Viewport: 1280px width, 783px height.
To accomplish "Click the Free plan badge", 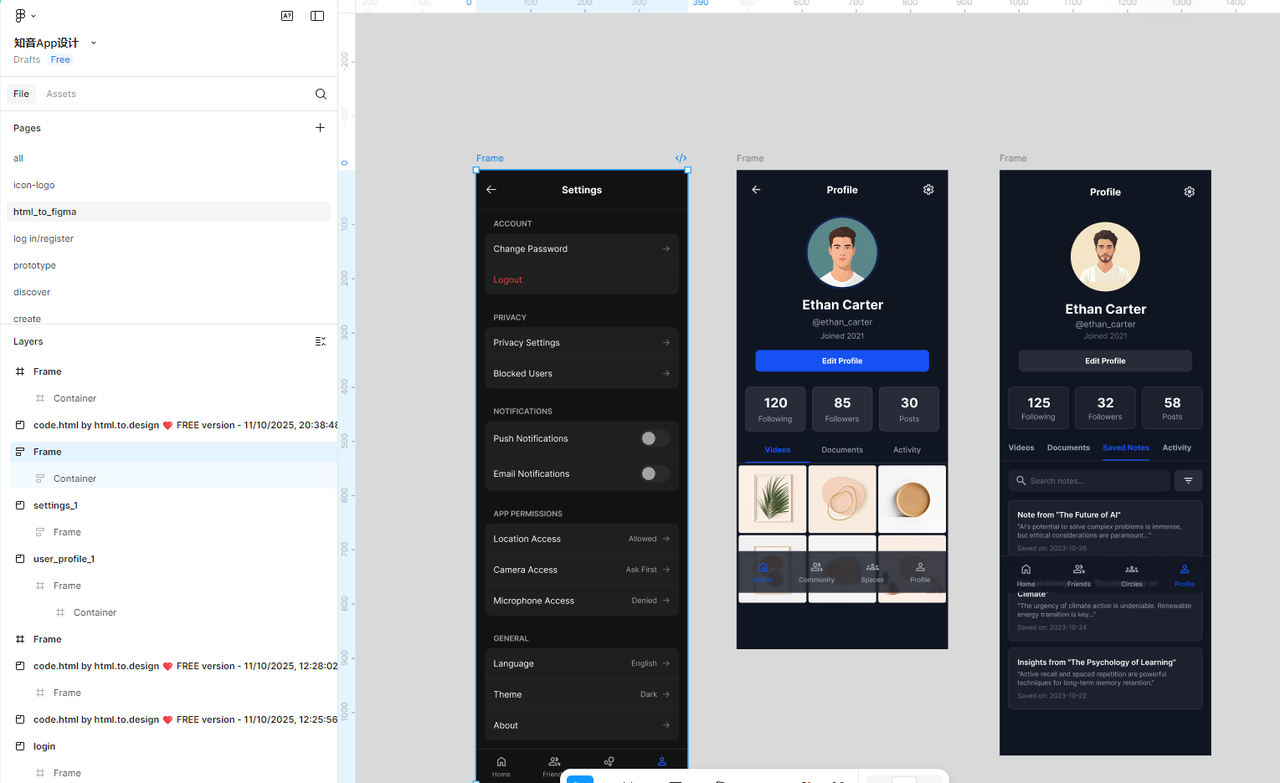I will point(61,60).
